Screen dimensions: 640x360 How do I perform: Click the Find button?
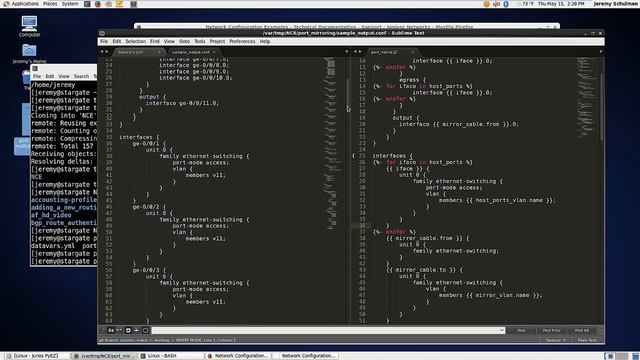point(521,330)
